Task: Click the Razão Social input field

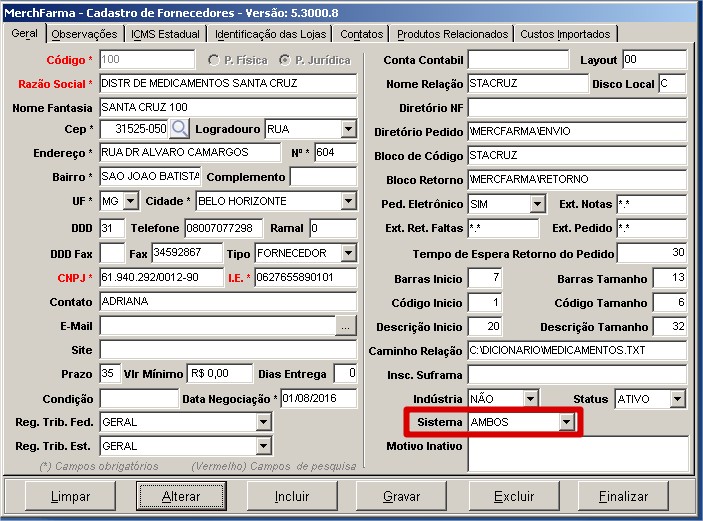Action: [228, 83]
